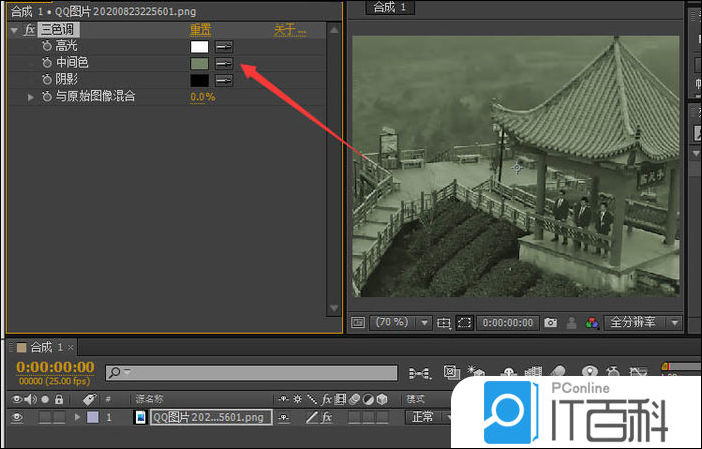
Task: Click the Midtones (中间色) green color swatch
Action: coord(200,63)
